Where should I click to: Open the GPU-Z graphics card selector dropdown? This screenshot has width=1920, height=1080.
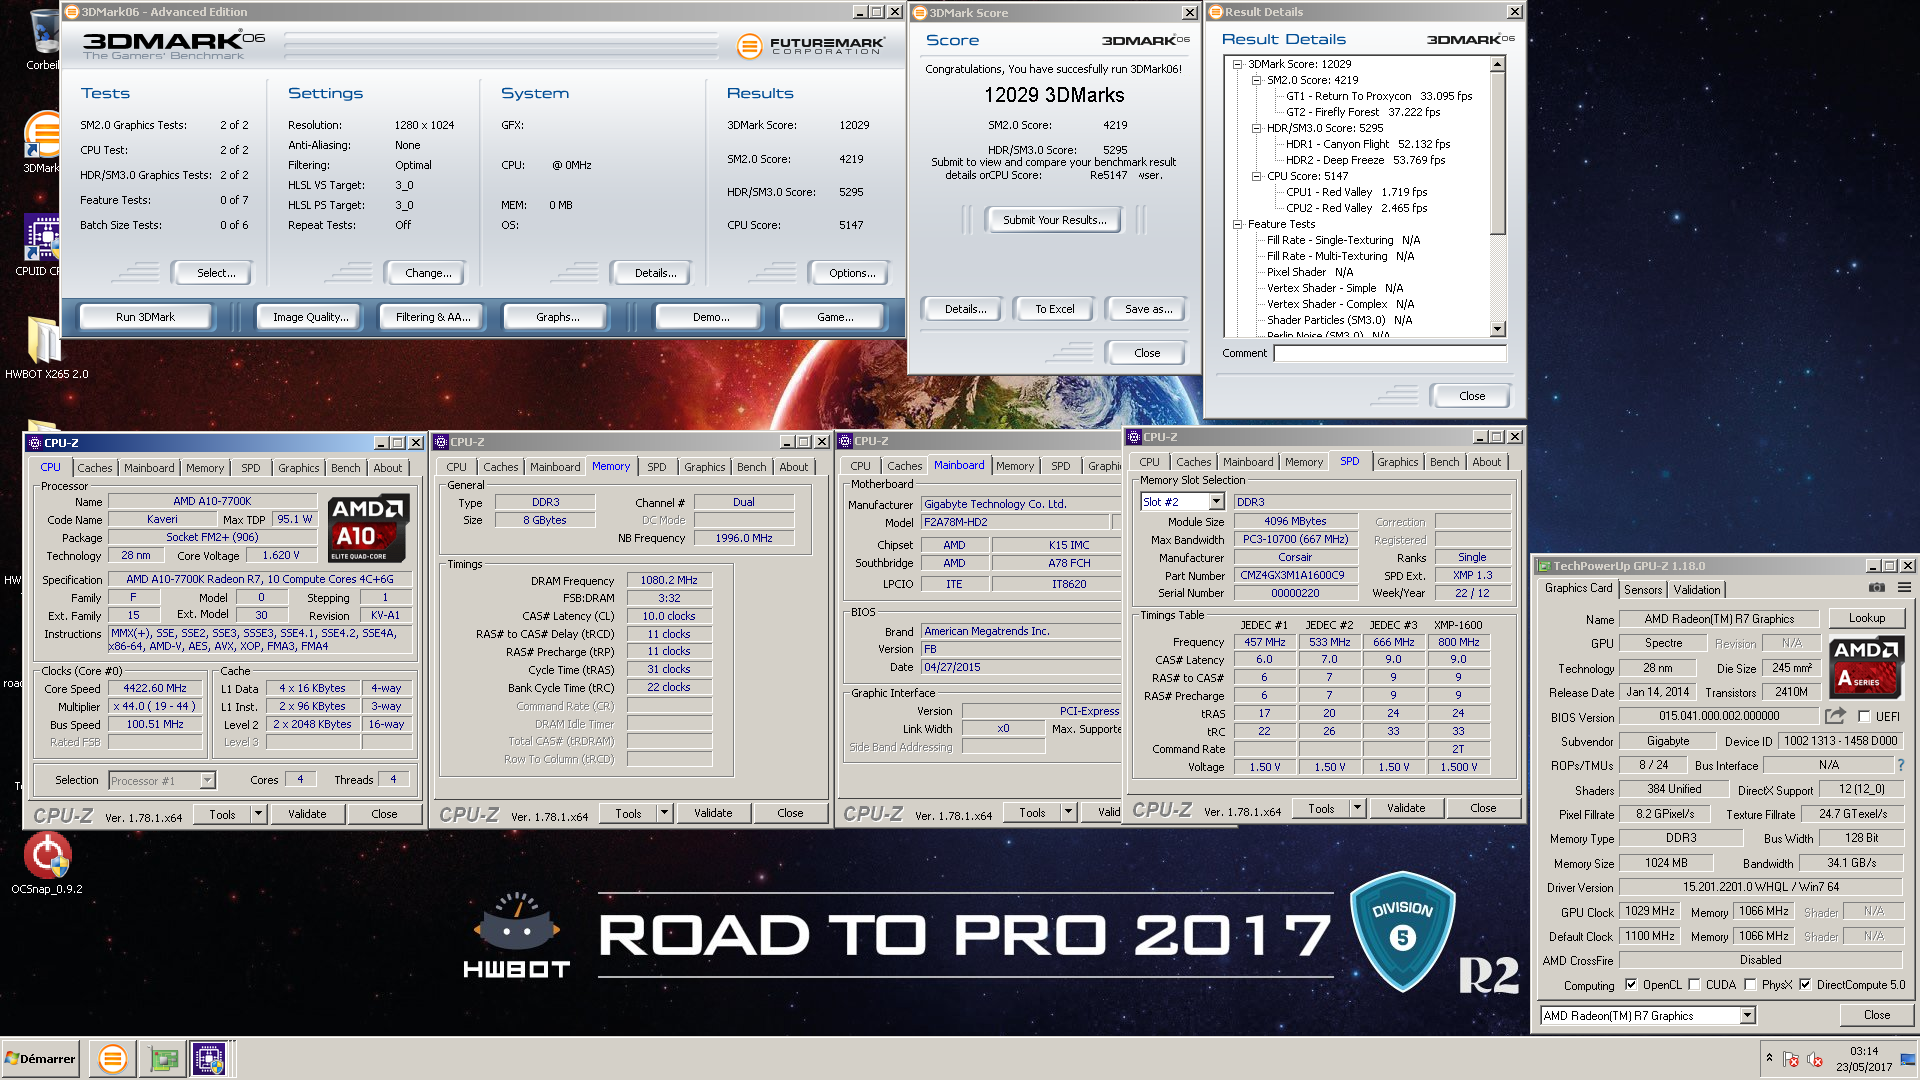[1747, 1016]
